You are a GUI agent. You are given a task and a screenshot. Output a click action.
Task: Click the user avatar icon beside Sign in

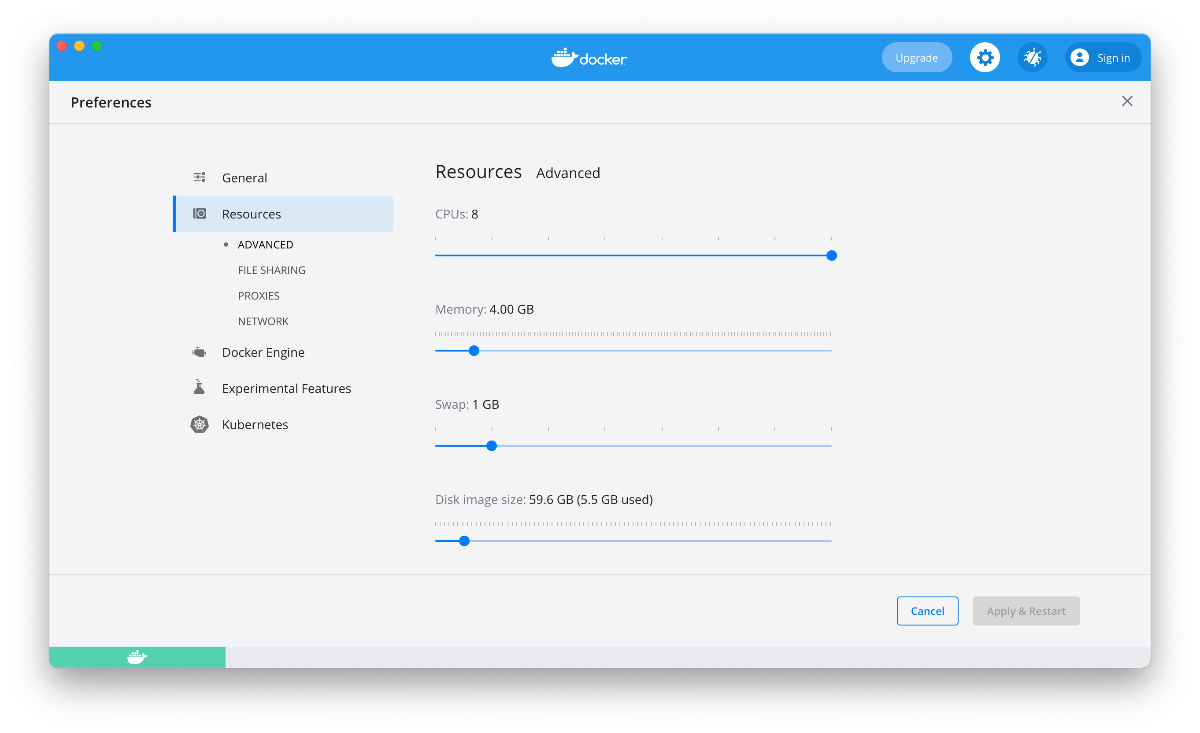coord(1079,58)
